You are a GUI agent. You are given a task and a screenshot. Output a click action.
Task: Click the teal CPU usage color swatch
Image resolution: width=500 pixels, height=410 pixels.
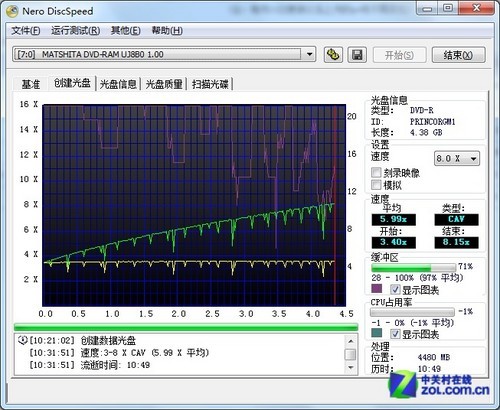(377, 333)
